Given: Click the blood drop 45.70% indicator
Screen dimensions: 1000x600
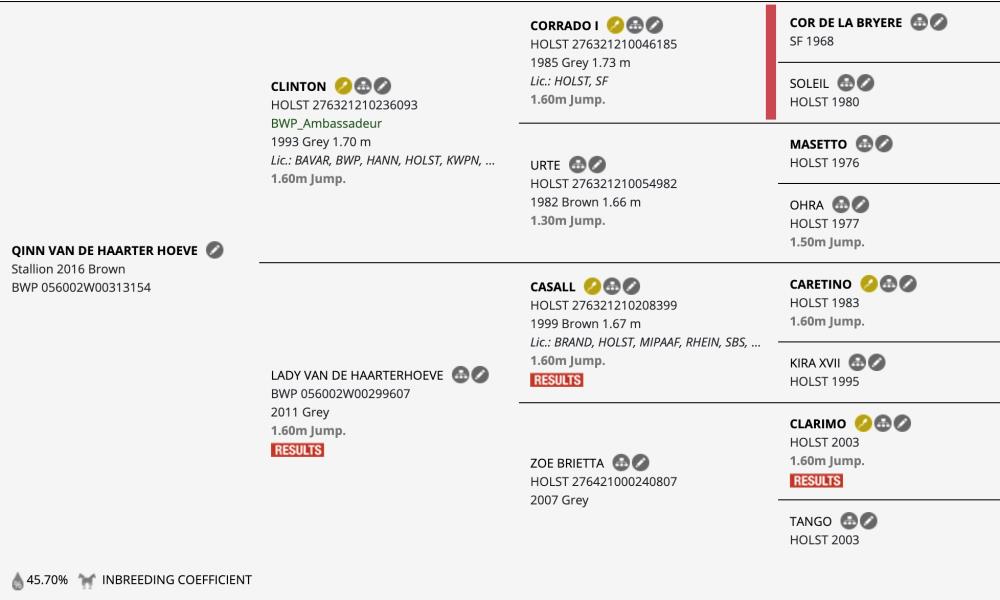Looking at the screenshot, I should [40, 580].
